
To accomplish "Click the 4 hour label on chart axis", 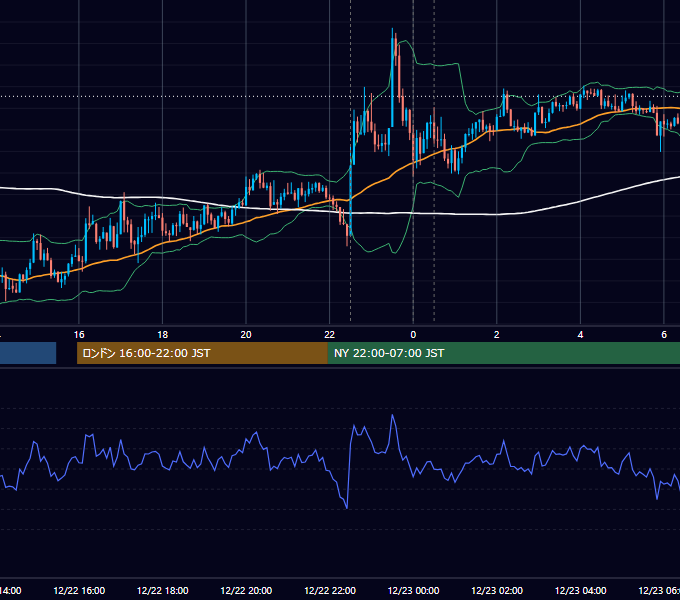I will 580,334.
